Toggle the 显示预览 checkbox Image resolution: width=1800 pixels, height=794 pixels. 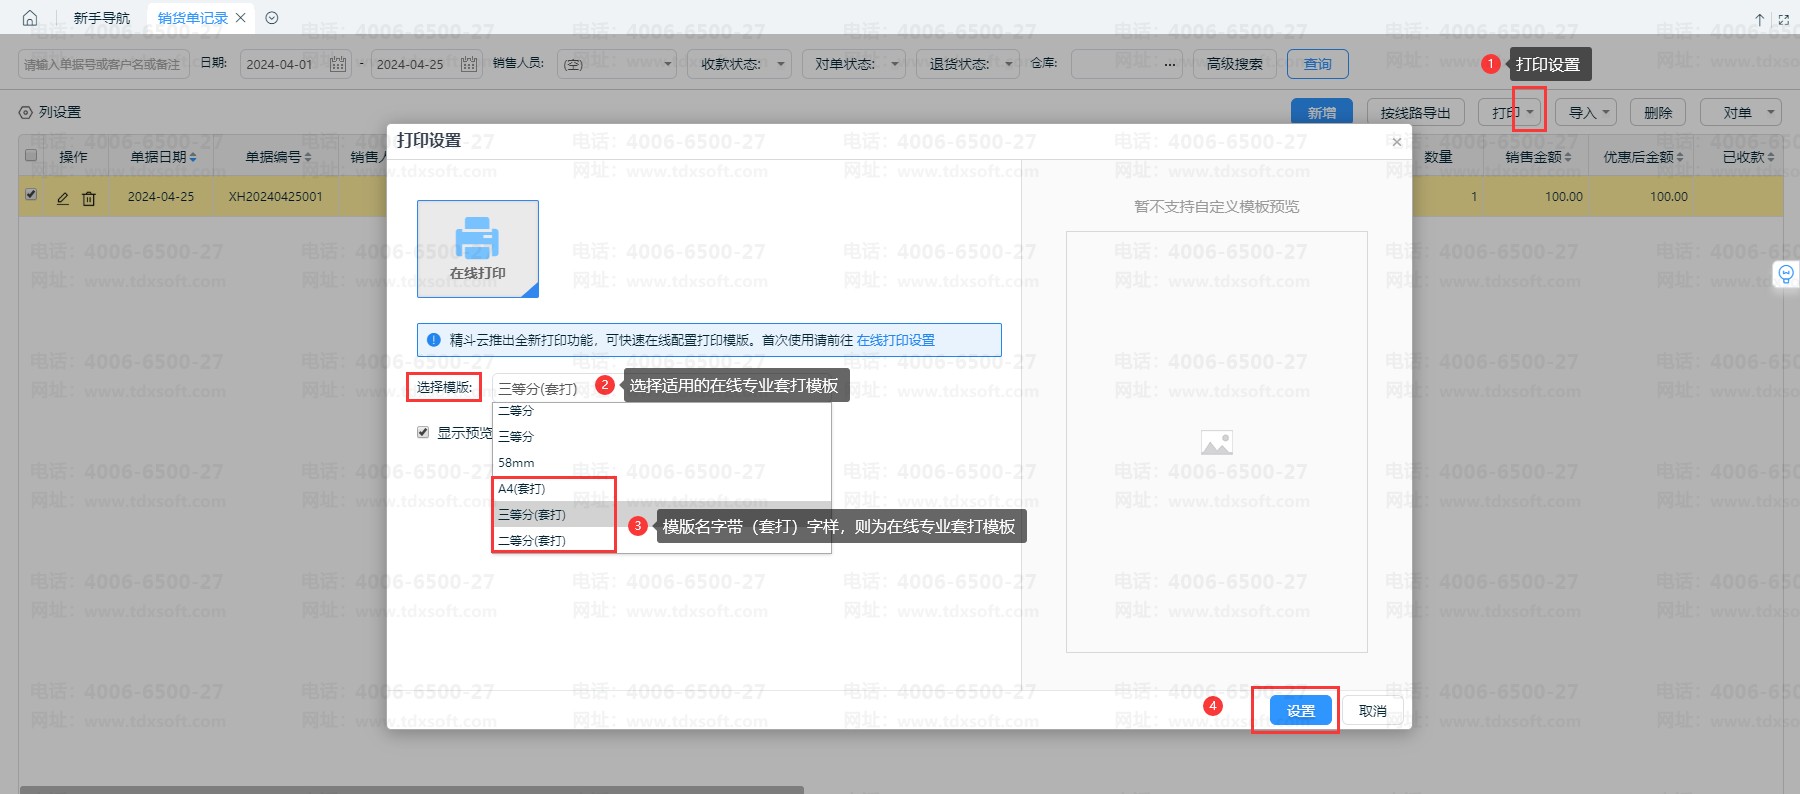(423, 432)
